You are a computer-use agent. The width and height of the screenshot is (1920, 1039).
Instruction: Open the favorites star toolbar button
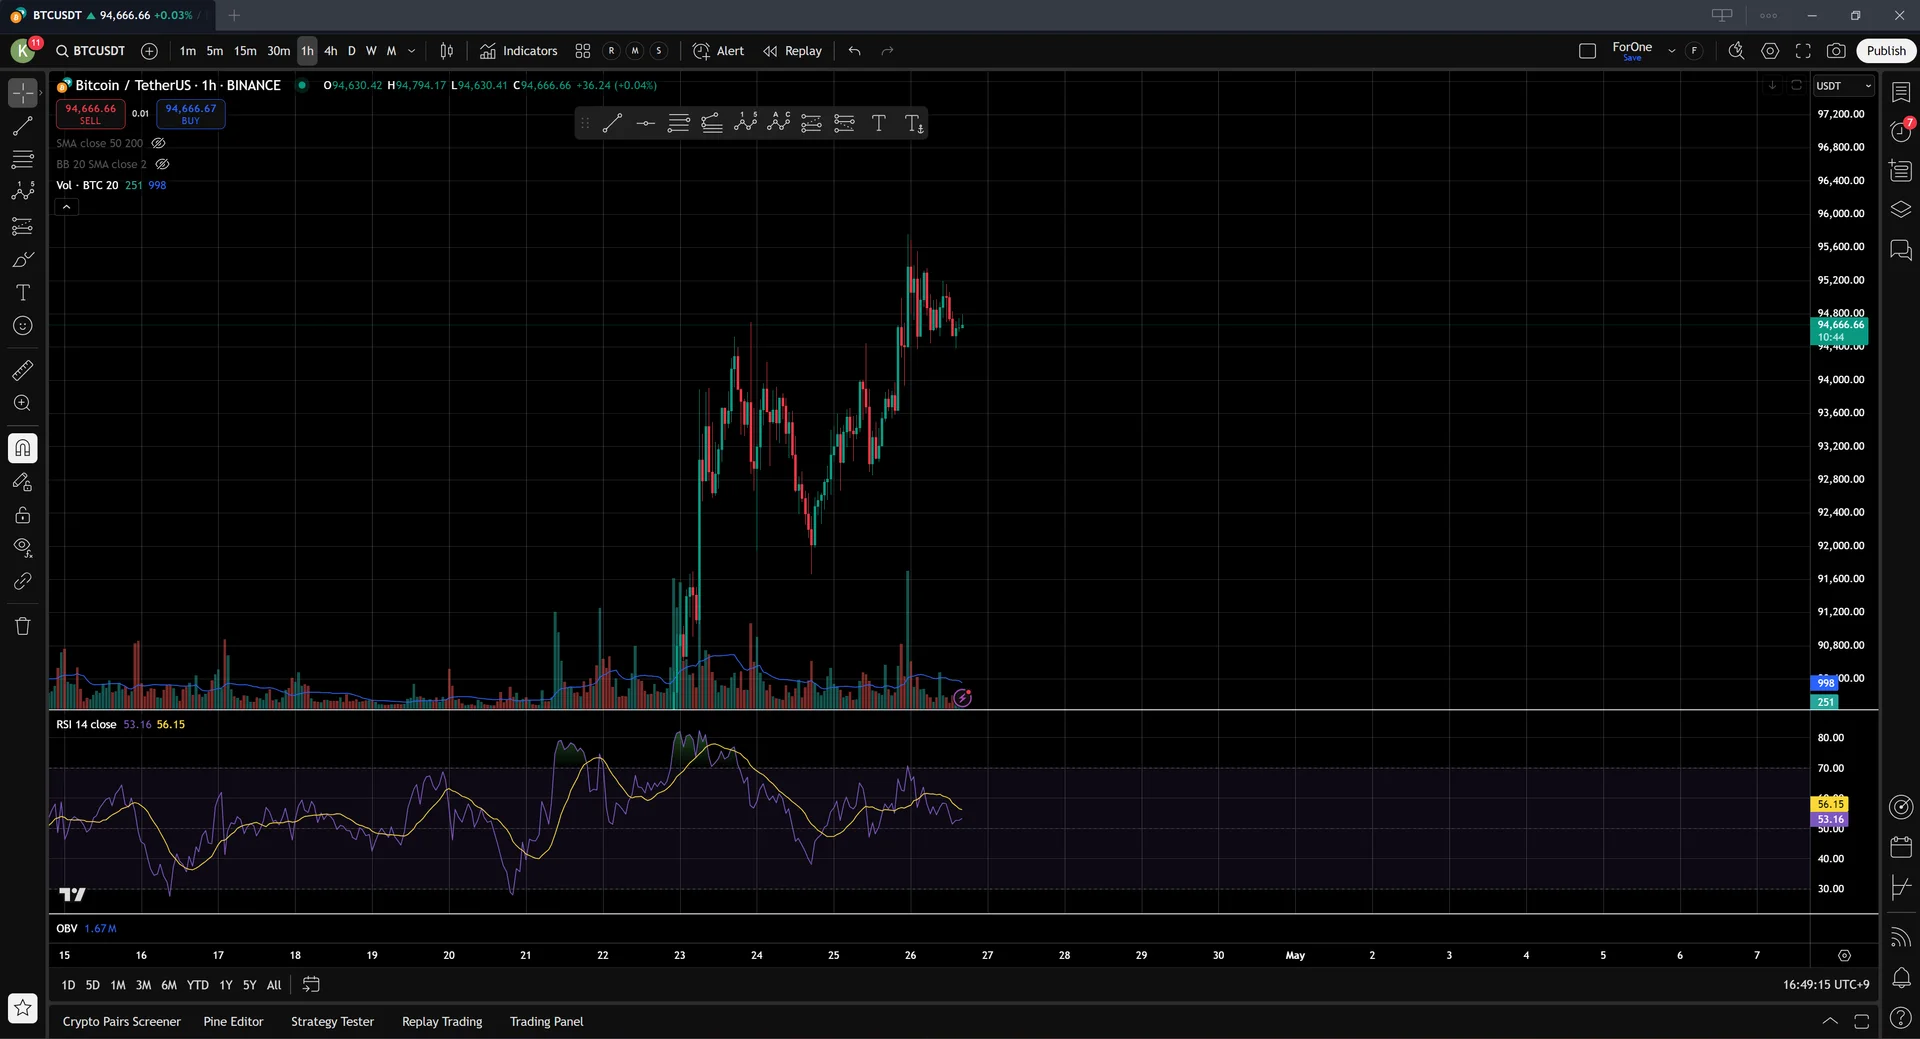(22, 1008)
